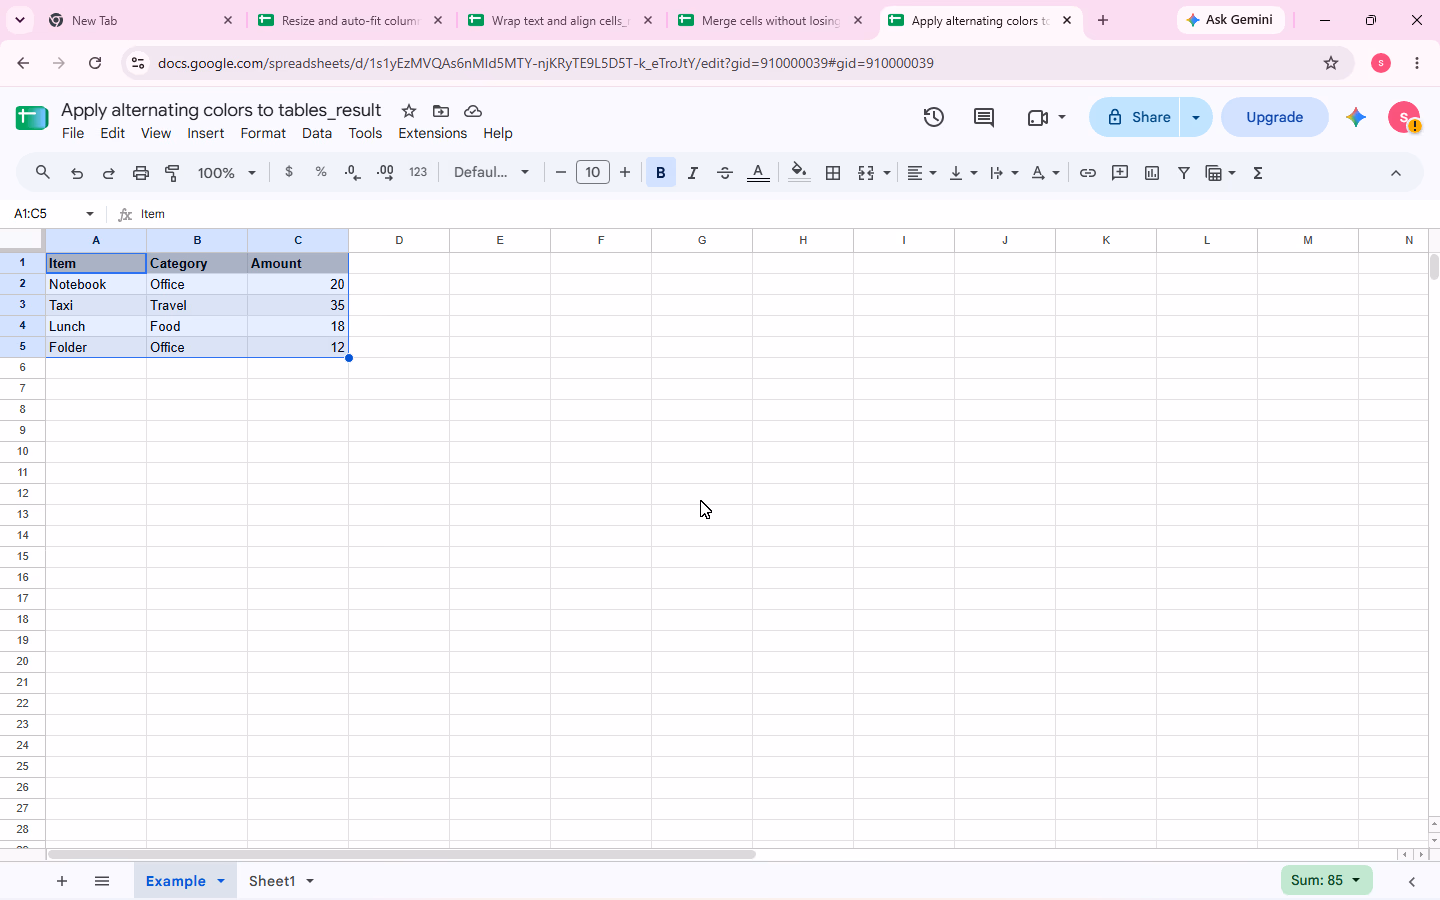
Task: Toggle bold formatting
Action: (660, 173)
